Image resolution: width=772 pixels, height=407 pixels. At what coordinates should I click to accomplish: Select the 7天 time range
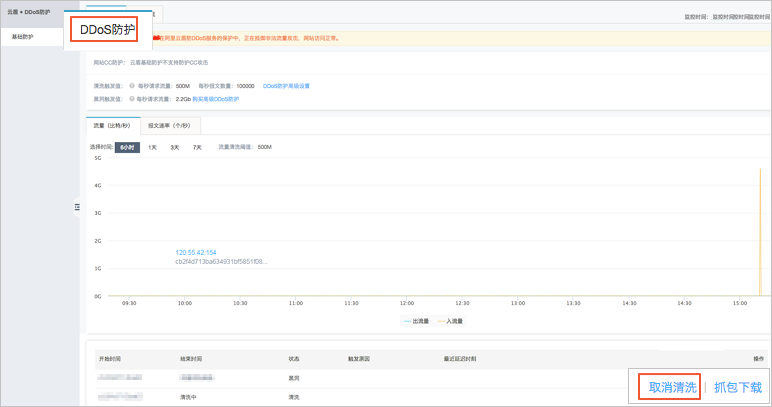[x=197, y=147]
